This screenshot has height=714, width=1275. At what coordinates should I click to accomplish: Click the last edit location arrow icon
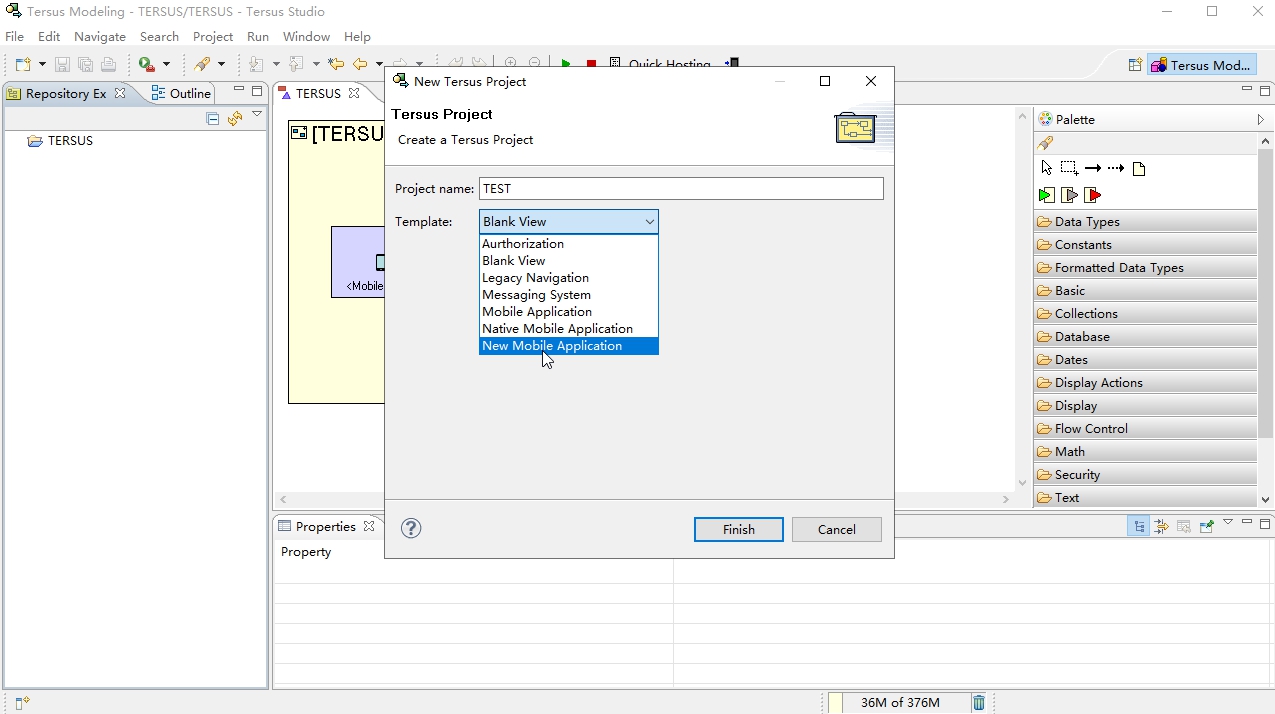336,64
